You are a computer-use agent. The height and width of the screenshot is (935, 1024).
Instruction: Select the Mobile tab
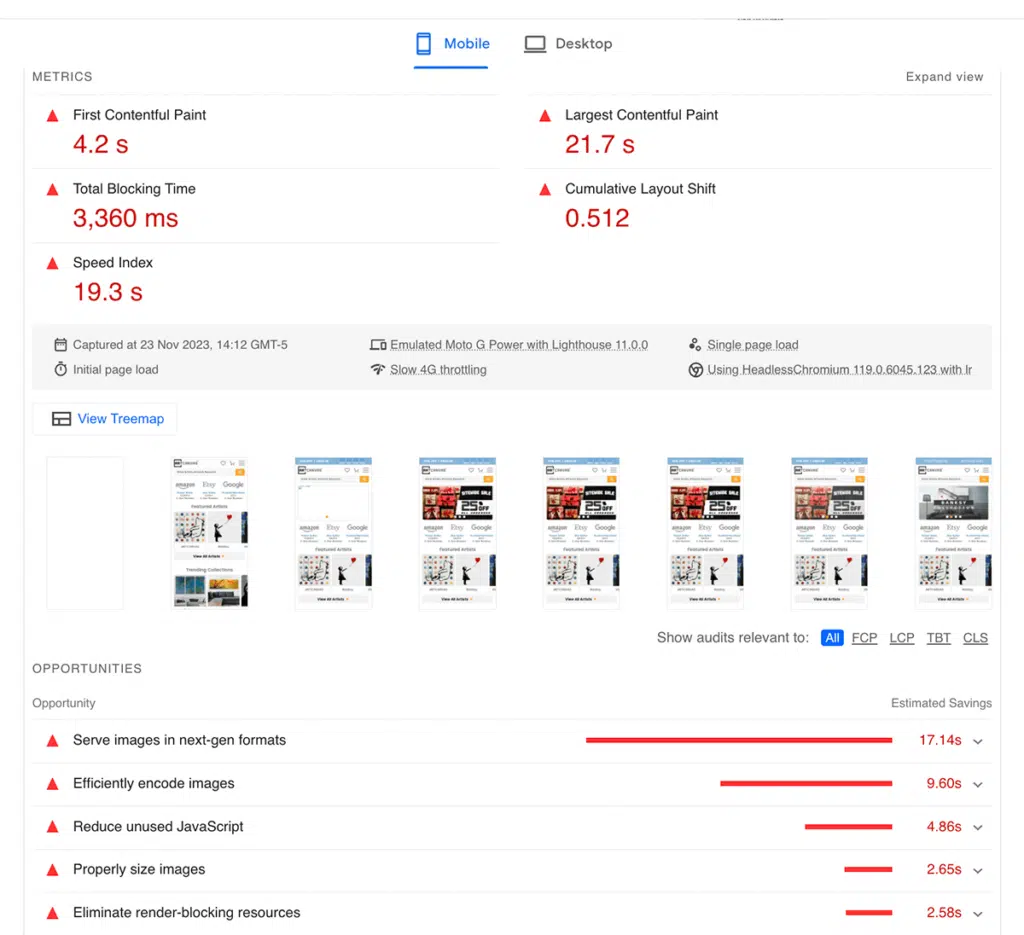coord(452,44)
